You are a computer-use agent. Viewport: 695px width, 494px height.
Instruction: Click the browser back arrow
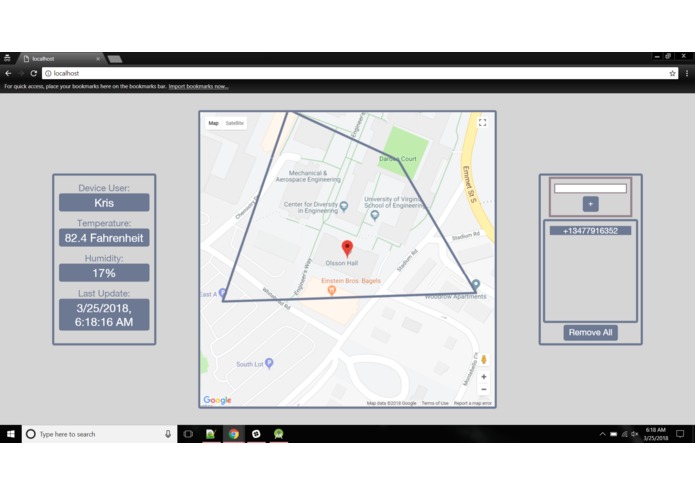click(x=8, y=73)
